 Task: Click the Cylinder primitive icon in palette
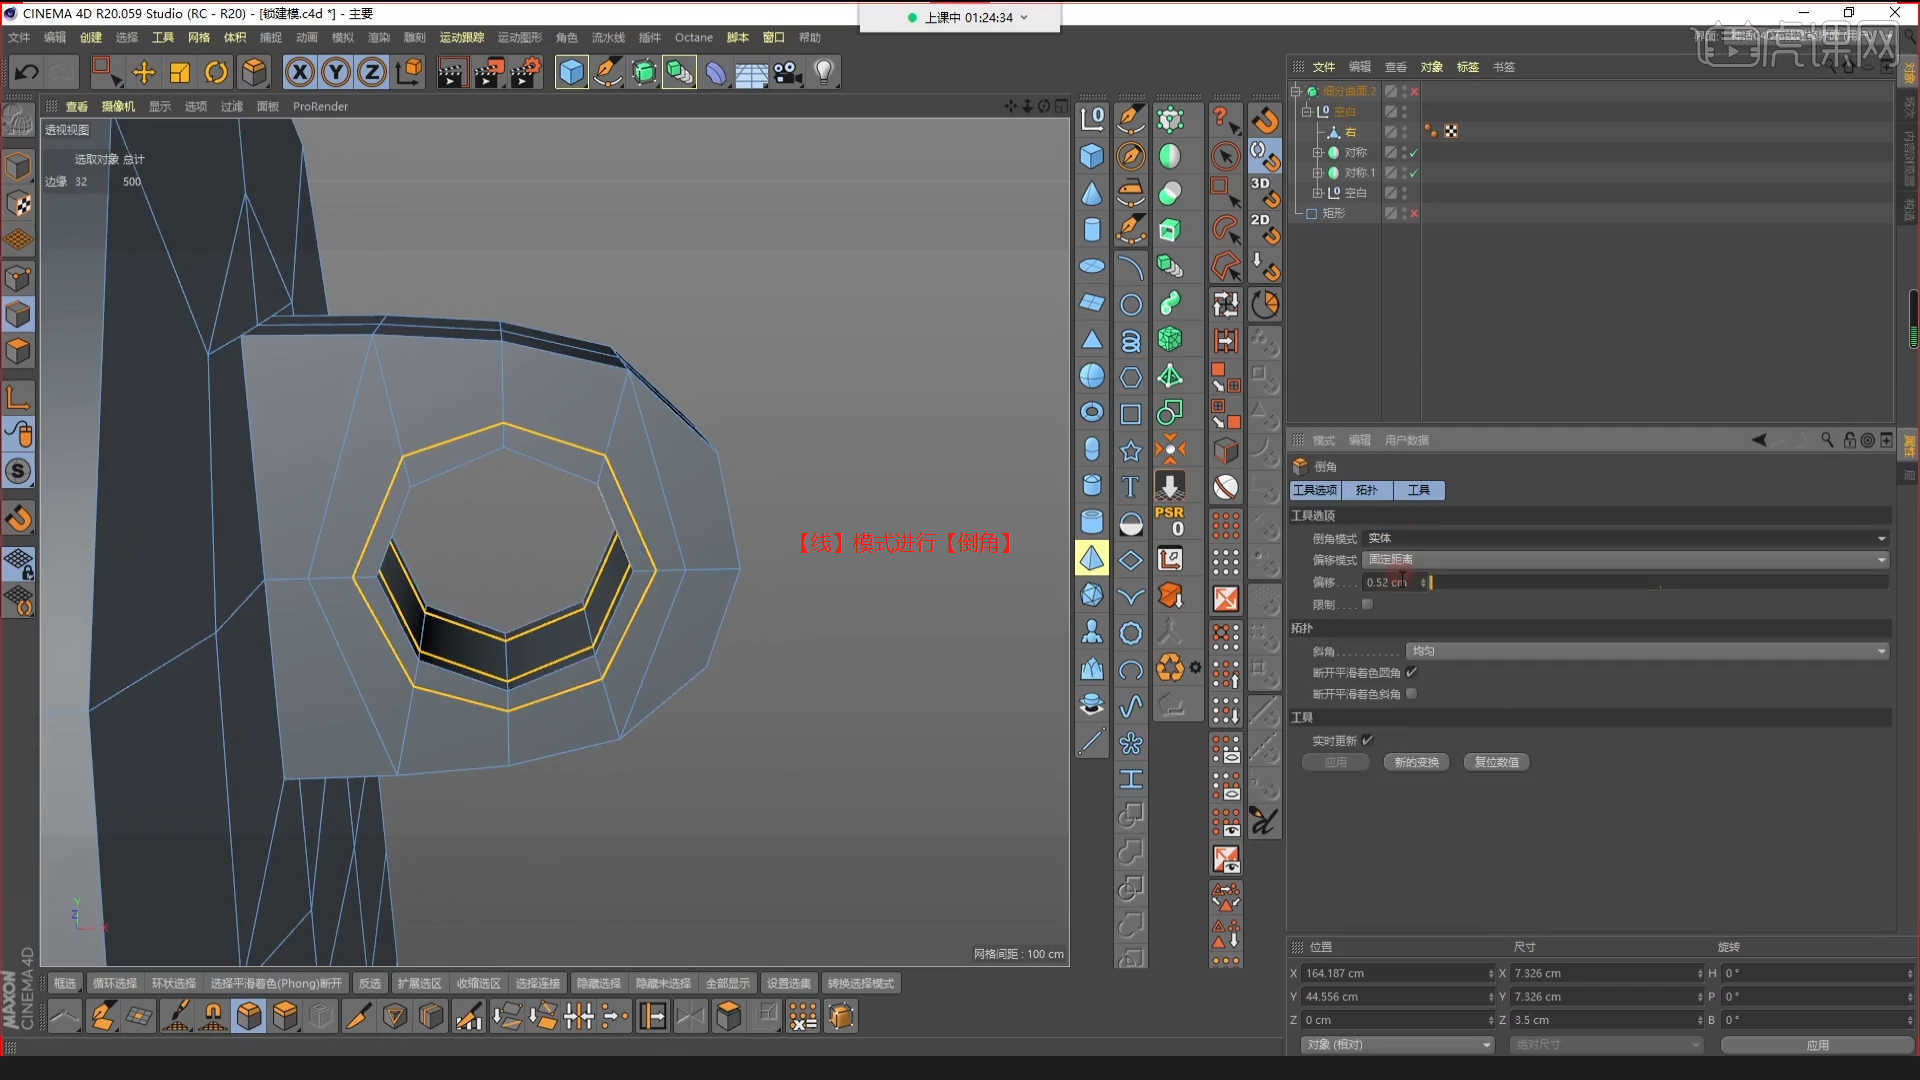pyautogui.click(x=1092, y=229)
